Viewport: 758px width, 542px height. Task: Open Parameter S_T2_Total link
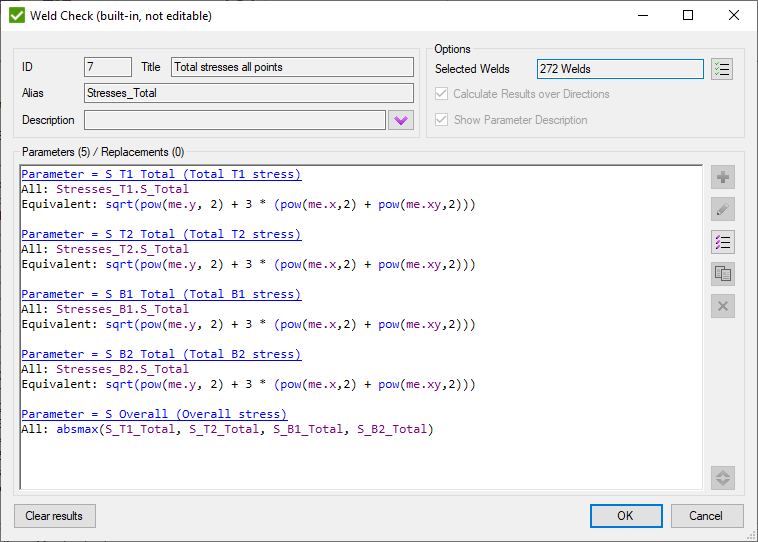point(160,234)
